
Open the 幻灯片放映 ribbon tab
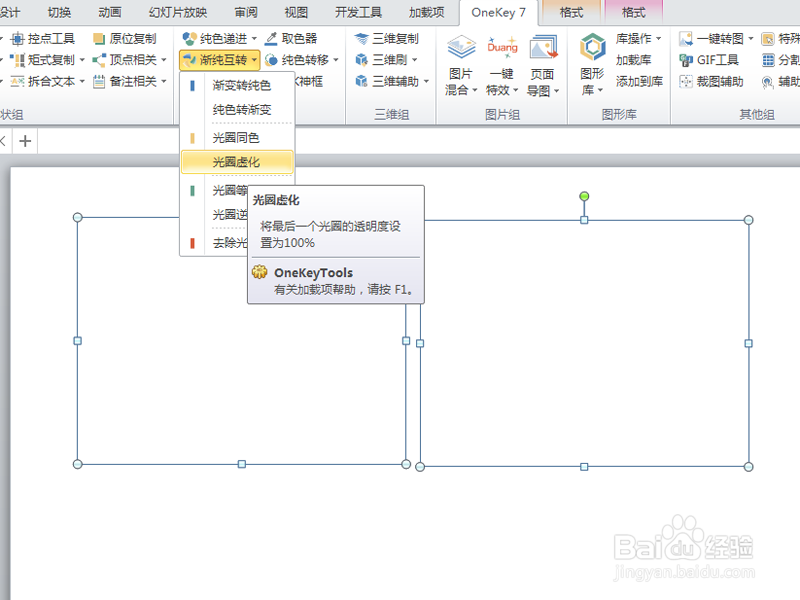[178, 12]
